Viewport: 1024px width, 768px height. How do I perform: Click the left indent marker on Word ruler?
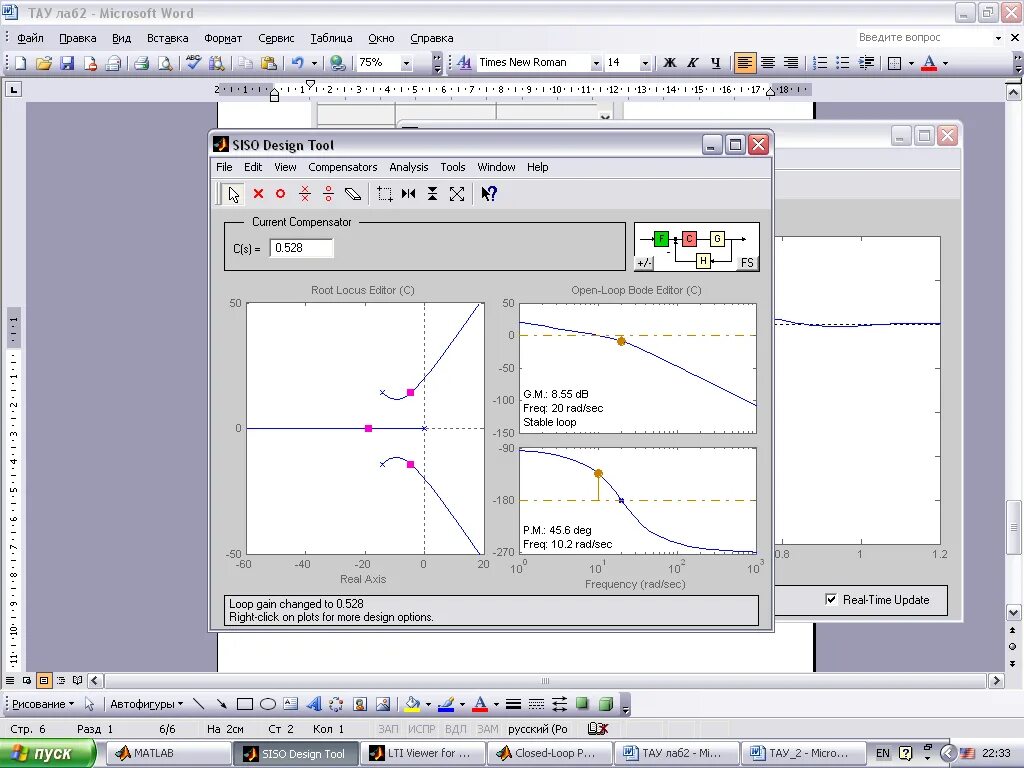coord(274,96)
